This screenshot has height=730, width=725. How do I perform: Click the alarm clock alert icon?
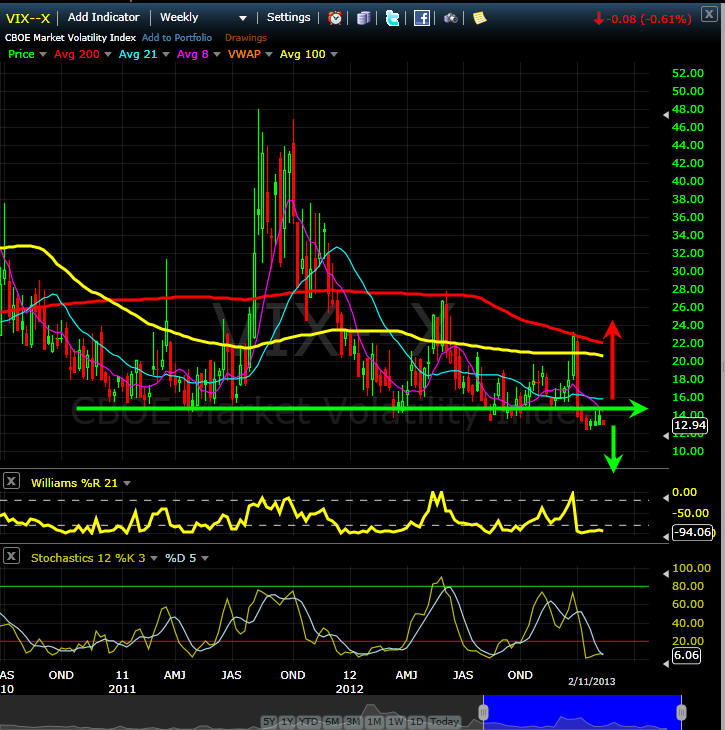[x=335, y=18]
